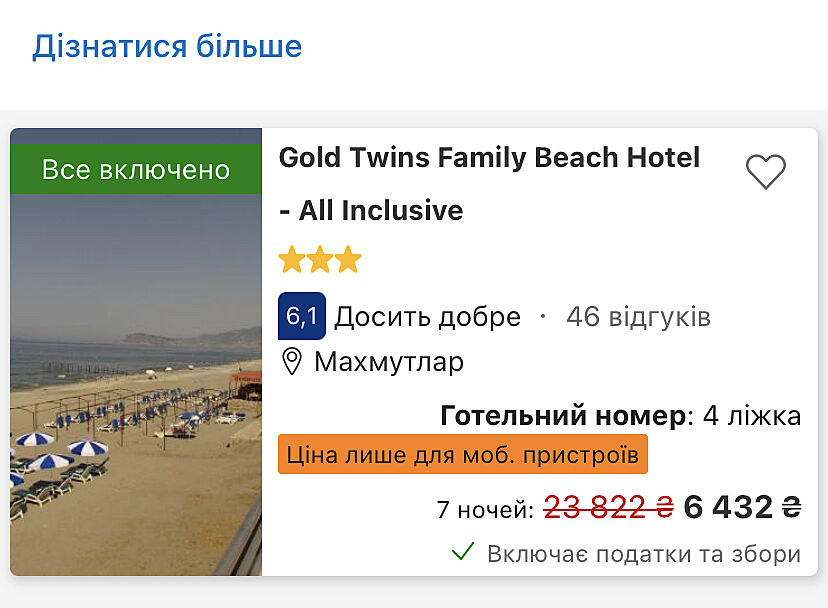Open the '46 відгуків' reviews
Image resolution: width=828 pixels, height=608 pixels.
[638, 317]
